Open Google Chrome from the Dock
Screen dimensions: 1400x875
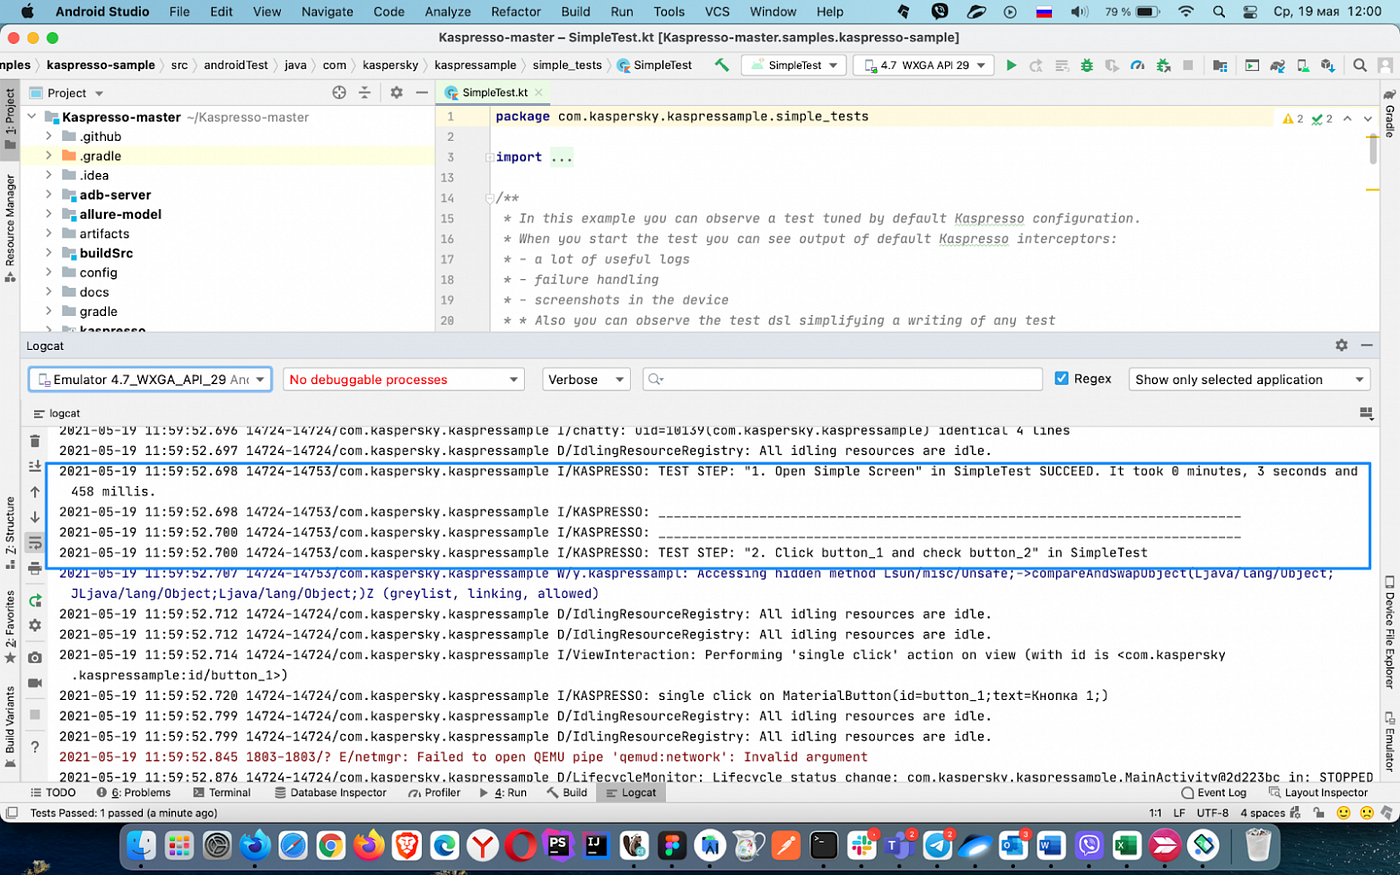331,846
